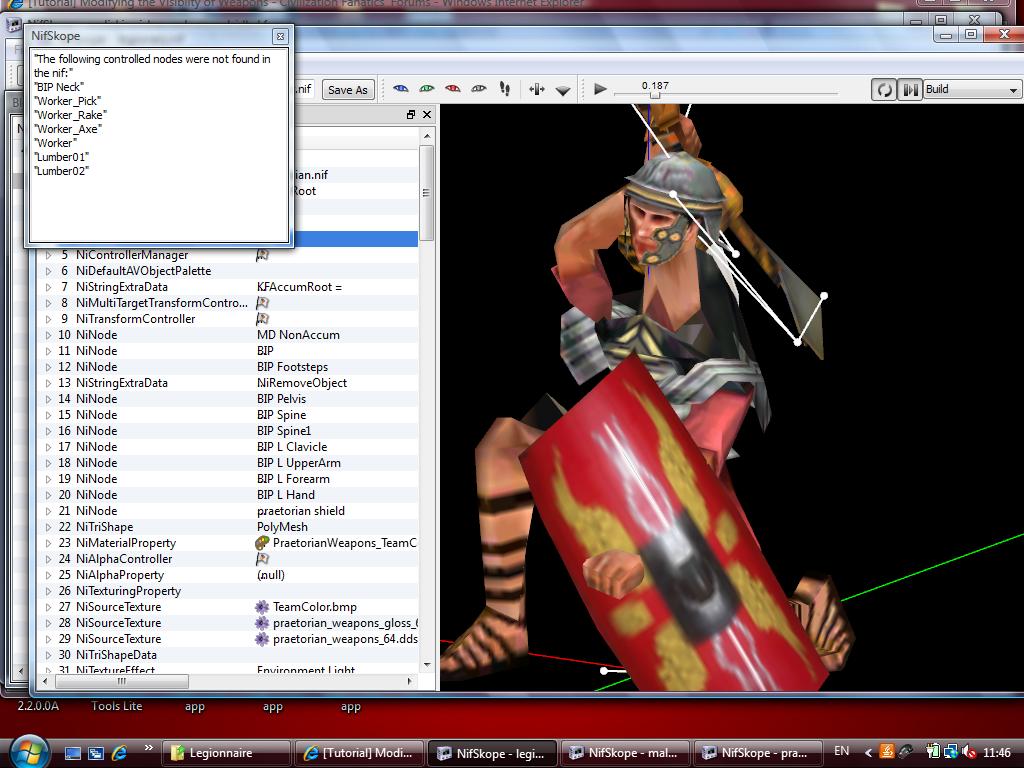Launch Internet Explorer from quick launch
Image resolution: width=1024 pixels, height=768 pixels.
[x=119, y=753]
